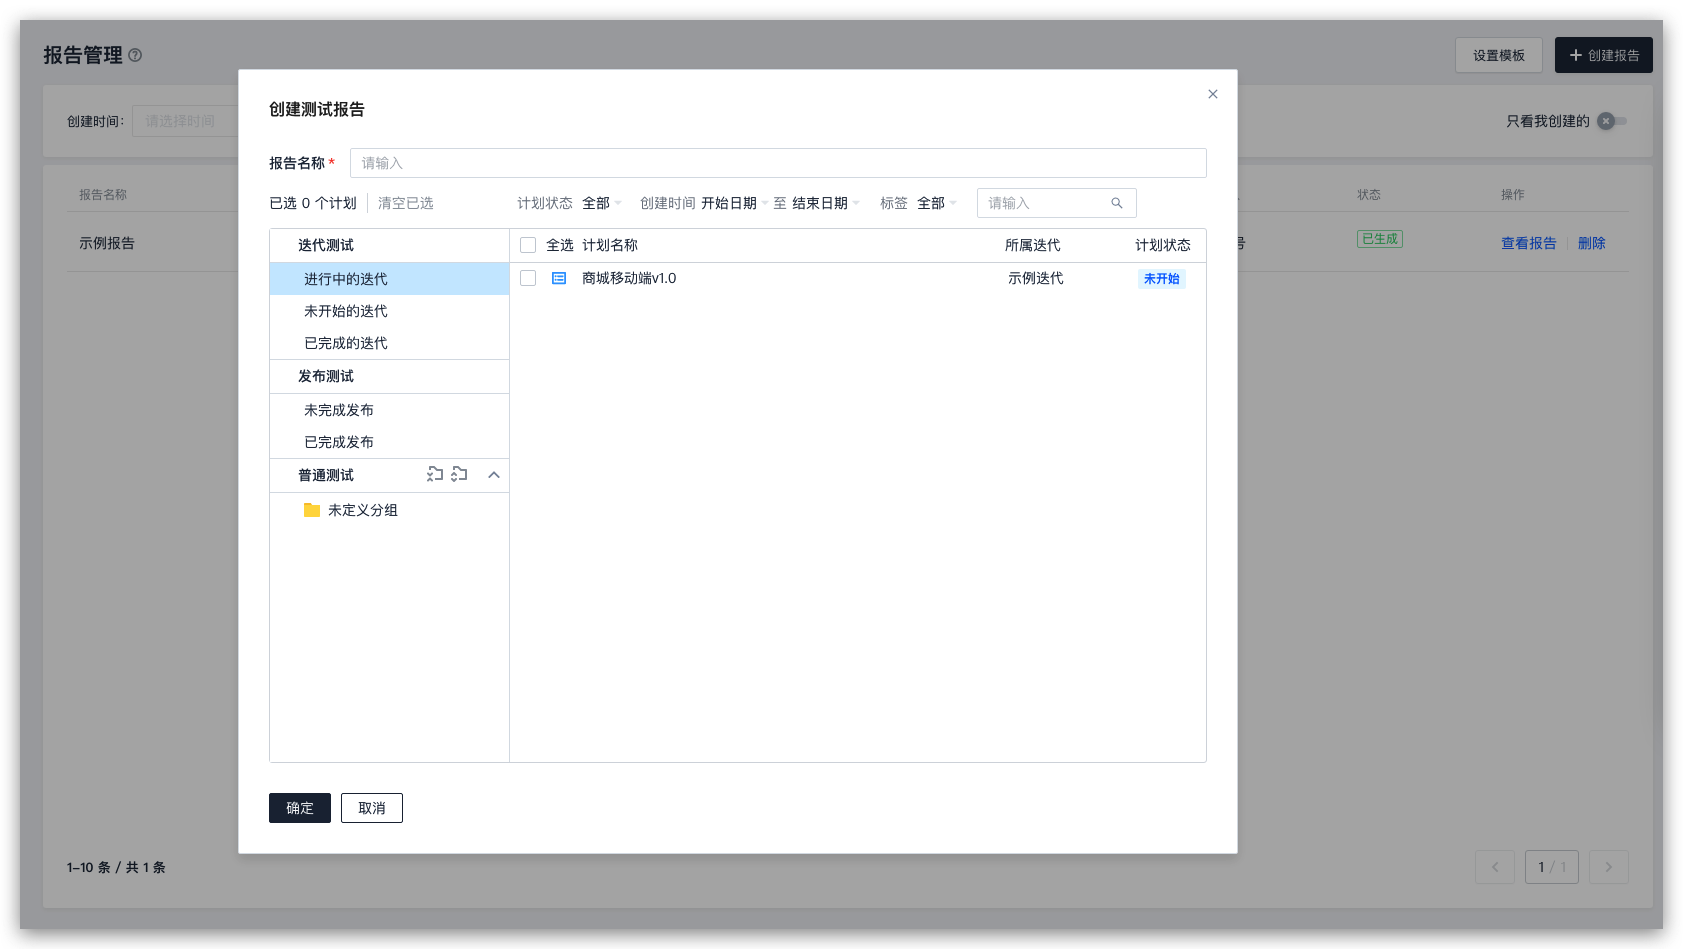
Task: Go to previous page arrow in pagination
Action: (x=1495, y=867)
